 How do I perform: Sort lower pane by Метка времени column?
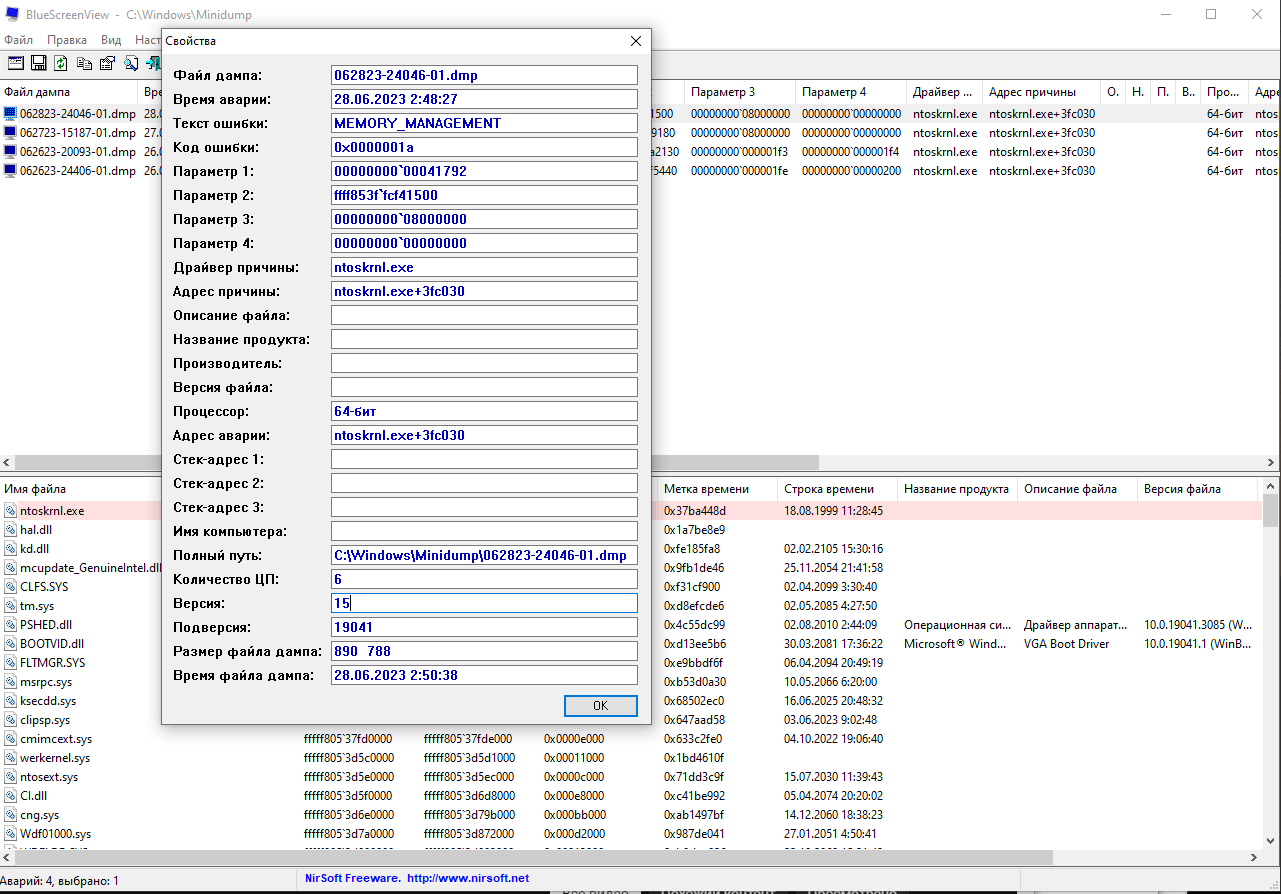tap(718, 489)
